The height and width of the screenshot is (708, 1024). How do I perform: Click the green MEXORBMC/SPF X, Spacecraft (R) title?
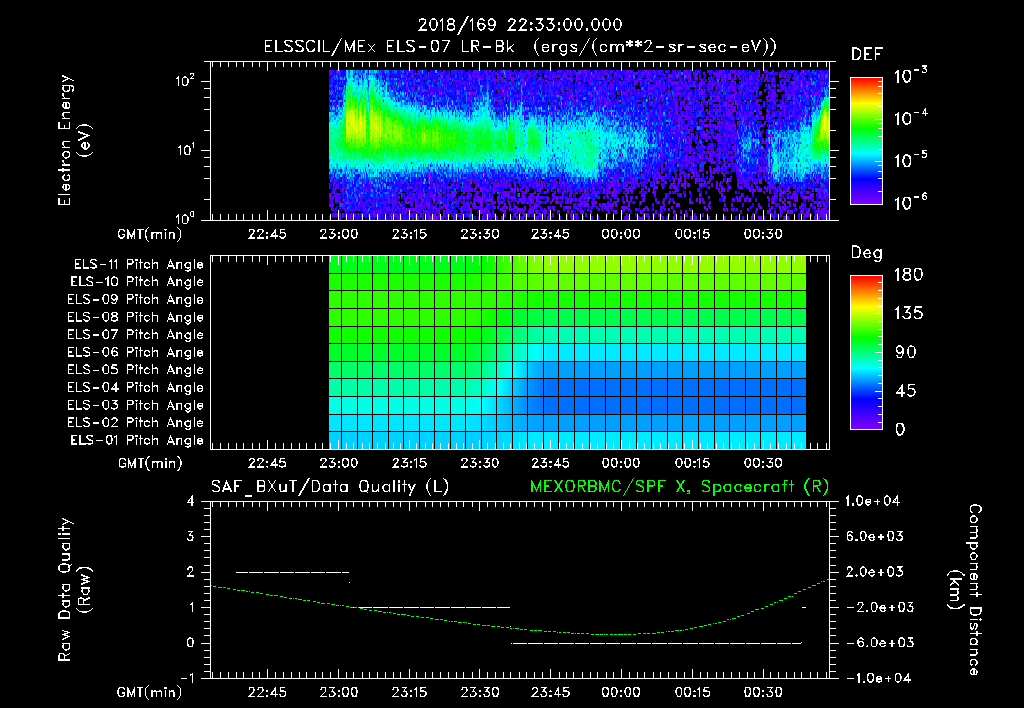pyautogui.click(x=679, y=487)
